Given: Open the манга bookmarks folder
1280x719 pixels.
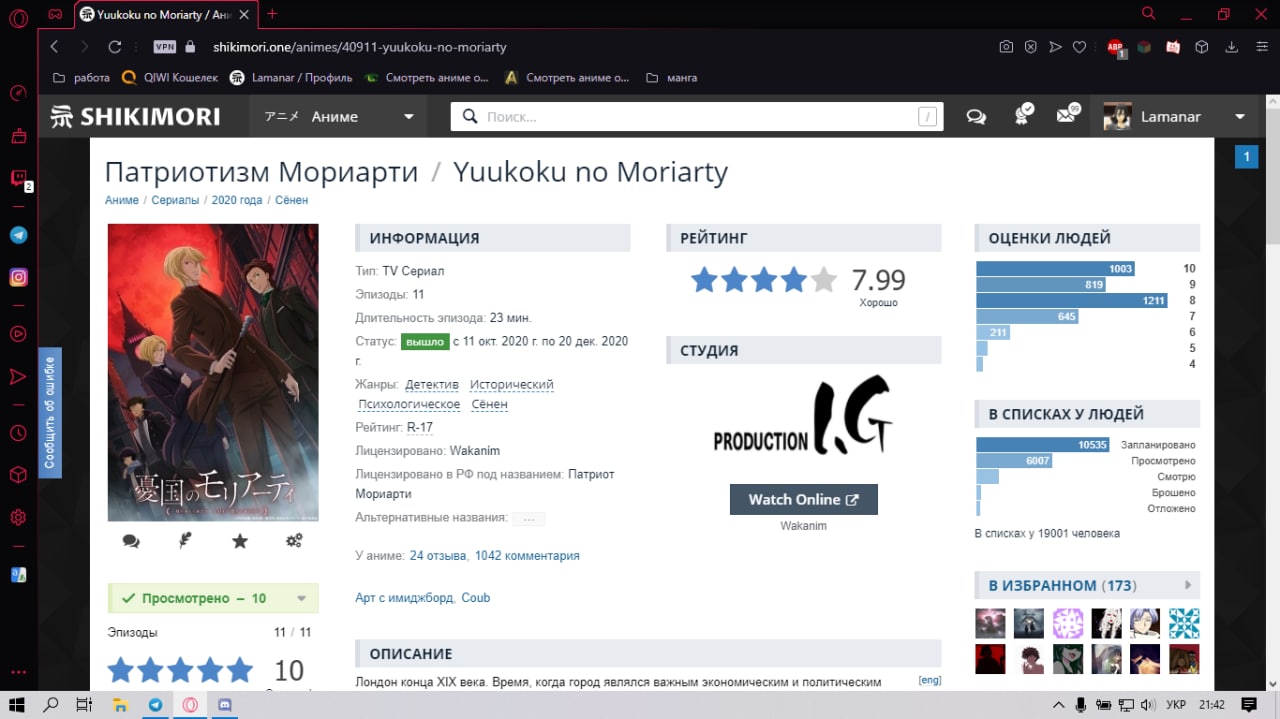Looking at the screenshot, I should tap(672, 77).
